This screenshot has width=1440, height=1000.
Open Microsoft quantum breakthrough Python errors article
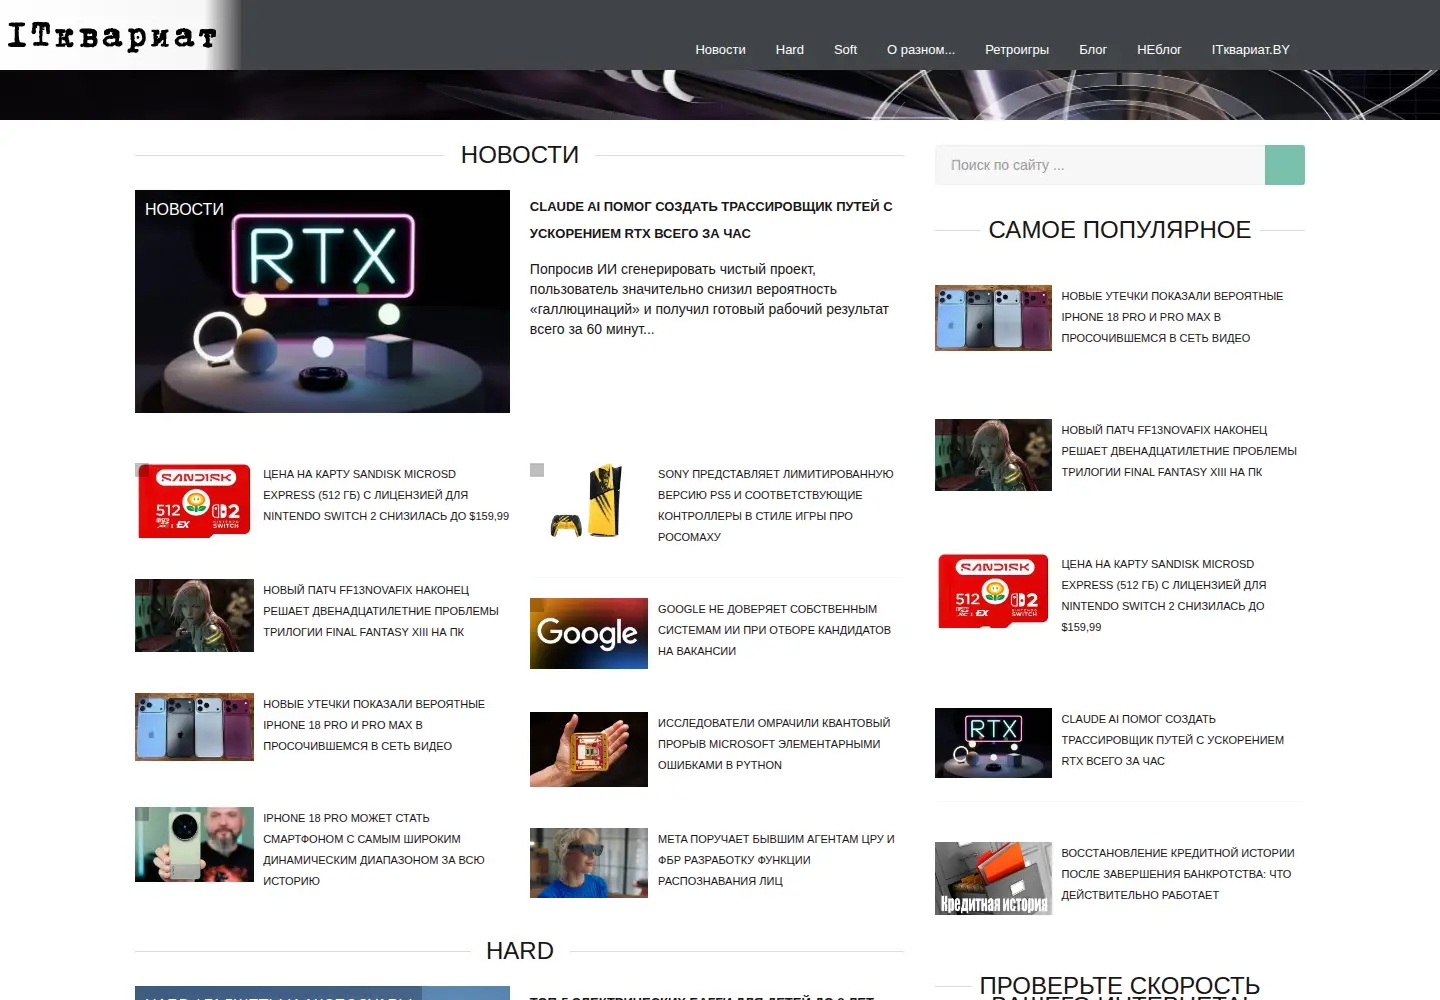tap(774, 744)
